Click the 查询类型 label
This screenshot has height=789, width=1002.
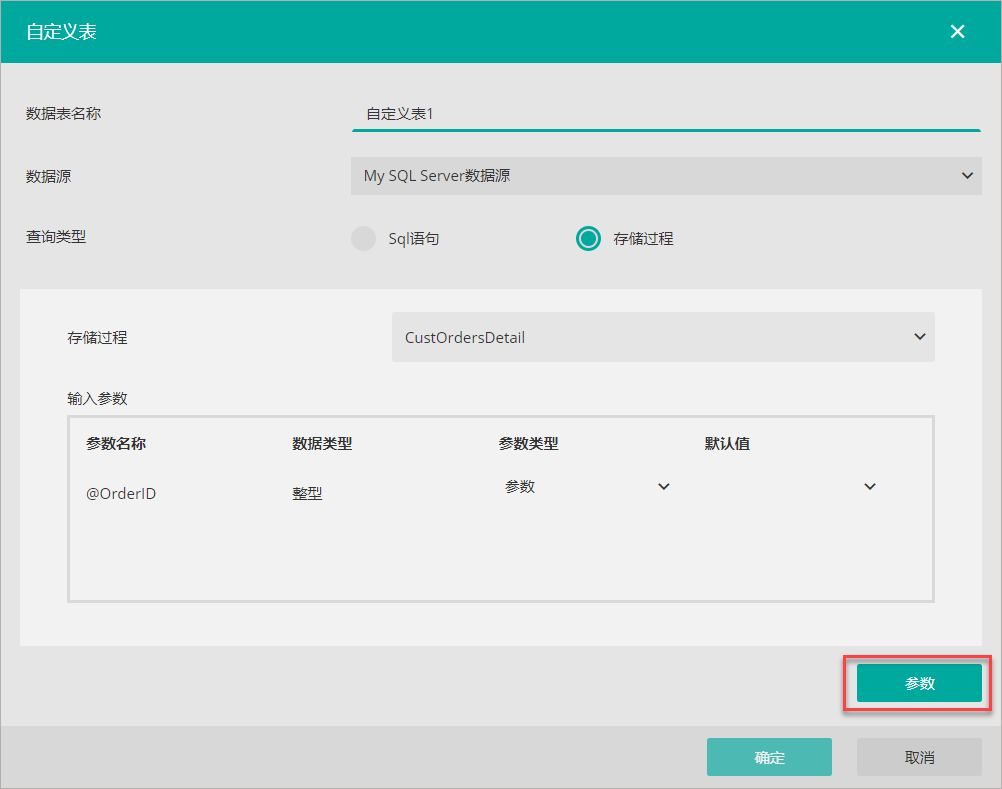pyautogui.click(x=56, y=238)
